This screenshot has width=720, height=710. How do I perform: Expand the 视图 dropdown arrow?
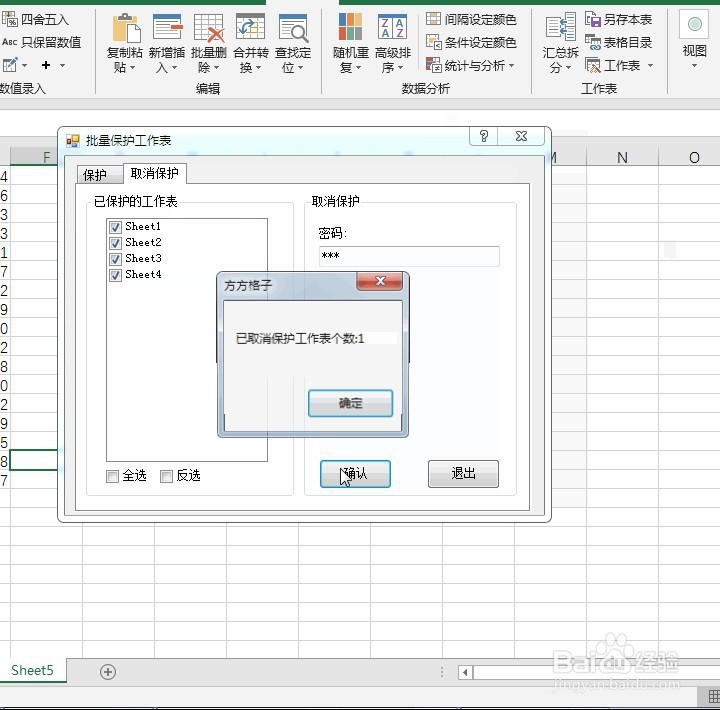[x=694, y=66]
